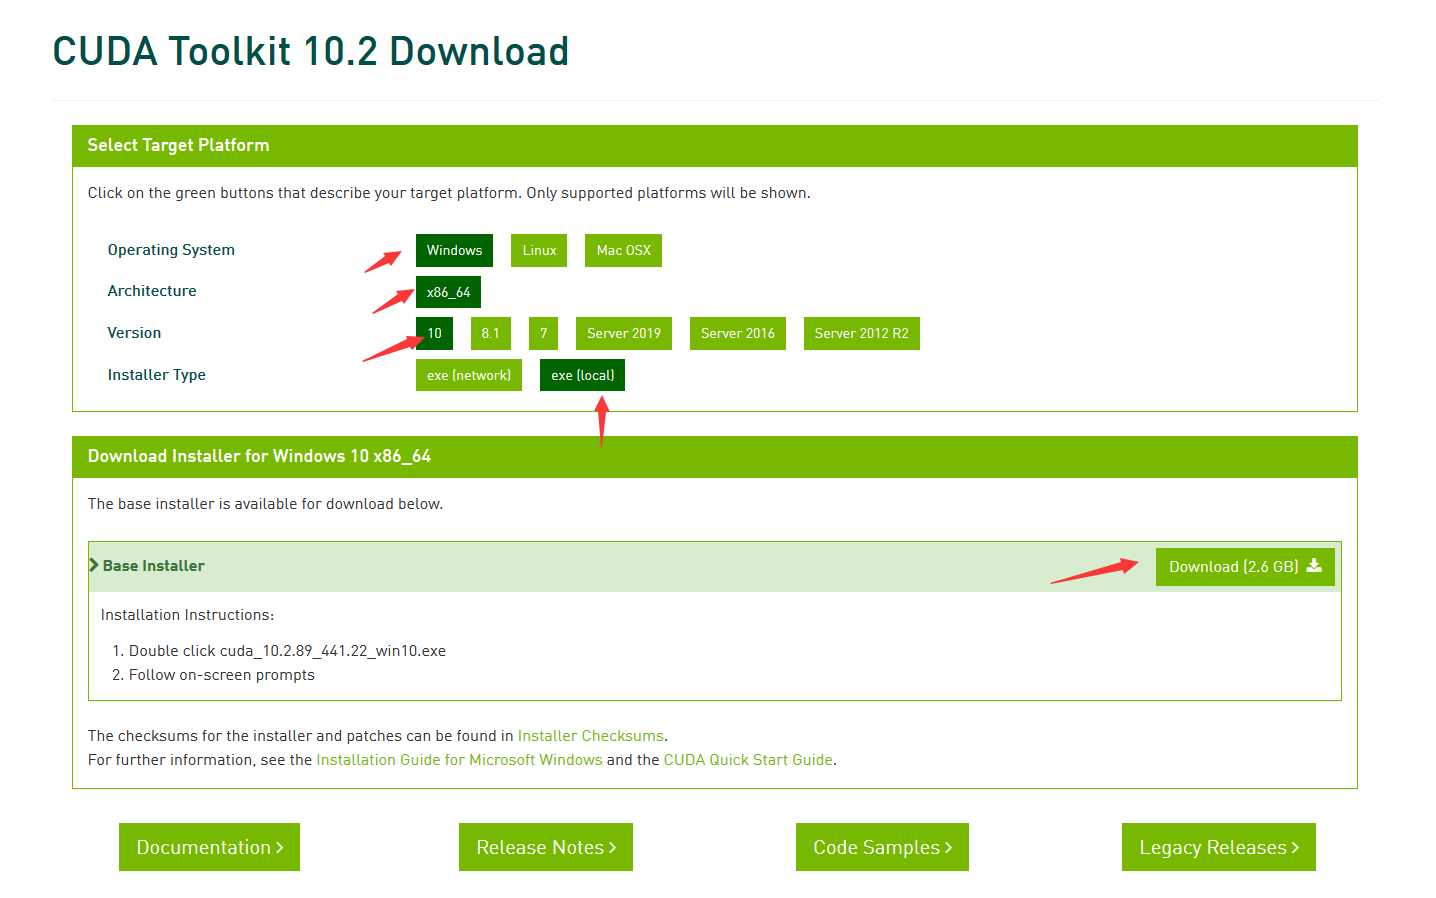Choose Server 2019 version
This screenshot has width=1436, height=898.
click(x=623, y=333)
